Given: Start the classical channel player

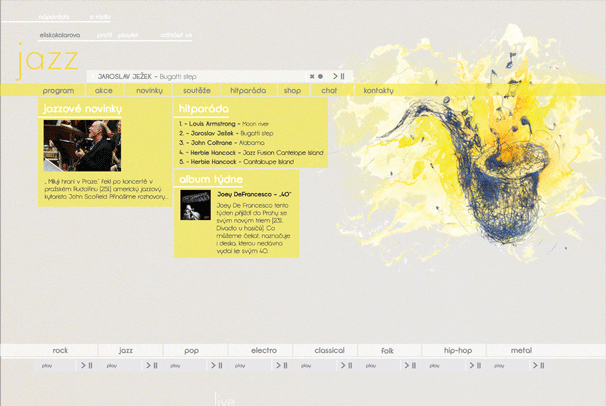Looking at the screenshot, I should point(346,366).
